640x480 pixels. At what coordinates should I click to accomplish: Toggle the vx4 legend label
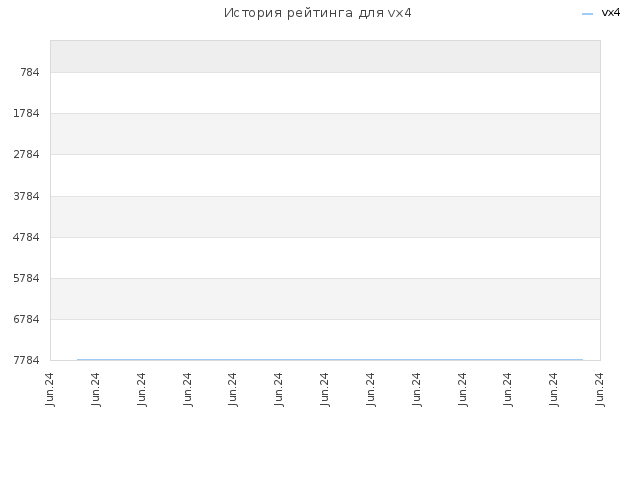(x=611, y=13)
